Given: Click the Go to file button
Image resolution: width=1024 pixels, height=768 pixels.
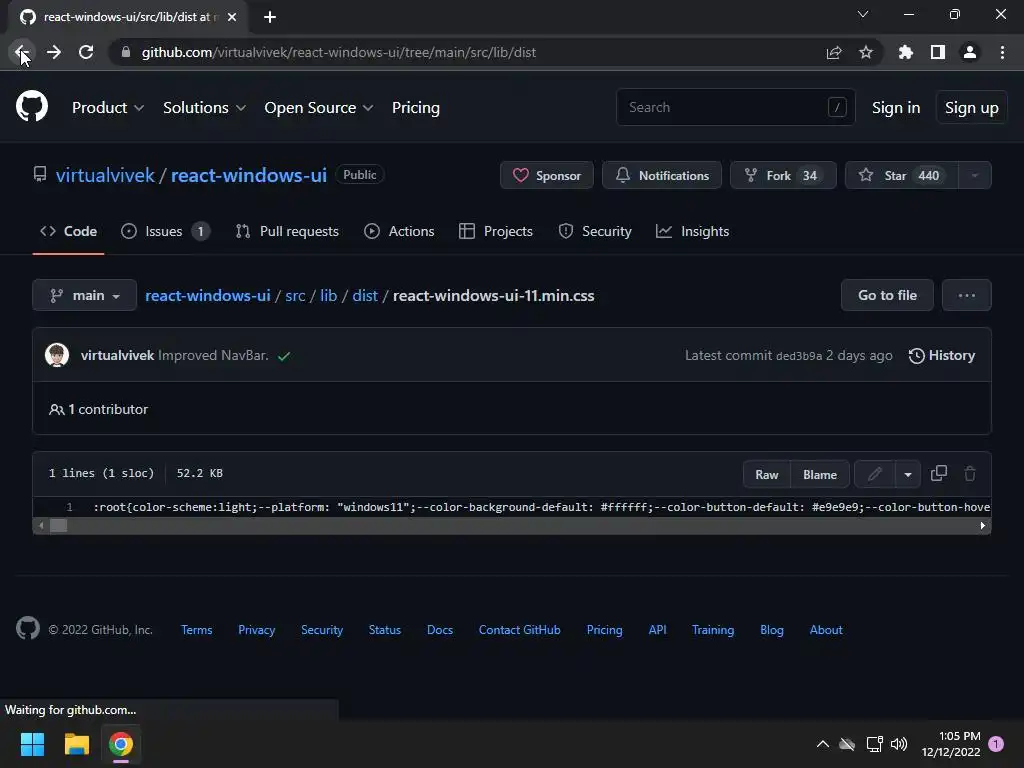Looking at the screenshot, I should (x=888, y=295).
